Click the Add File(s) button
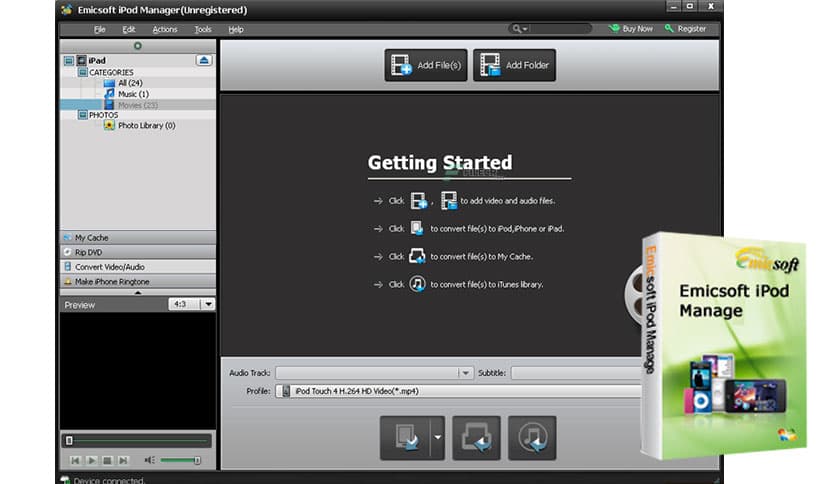This screenshot has width=836, height=484. click(425, 65)
